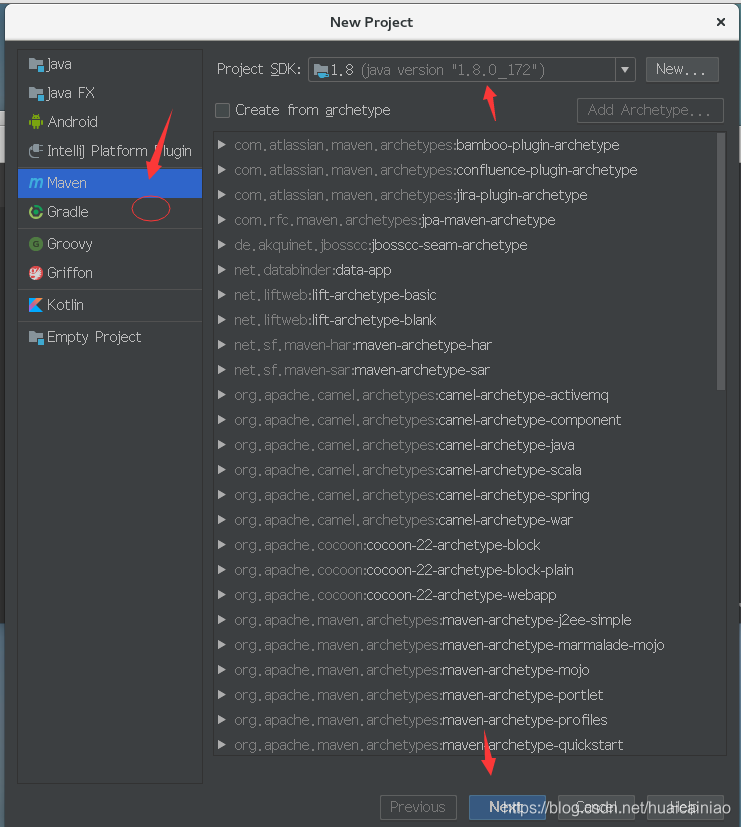This screenshot has height=827, width=741.
Task: Select camel-archetype-java row
Action: (x=466, y=445)
